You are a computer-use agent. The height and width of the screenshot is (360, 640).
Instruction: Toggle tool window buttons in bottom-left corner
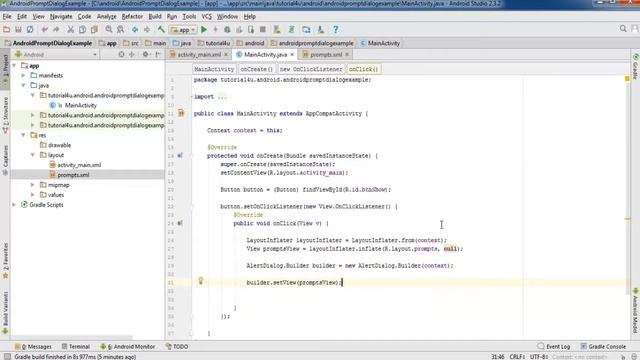pos(7,356)
